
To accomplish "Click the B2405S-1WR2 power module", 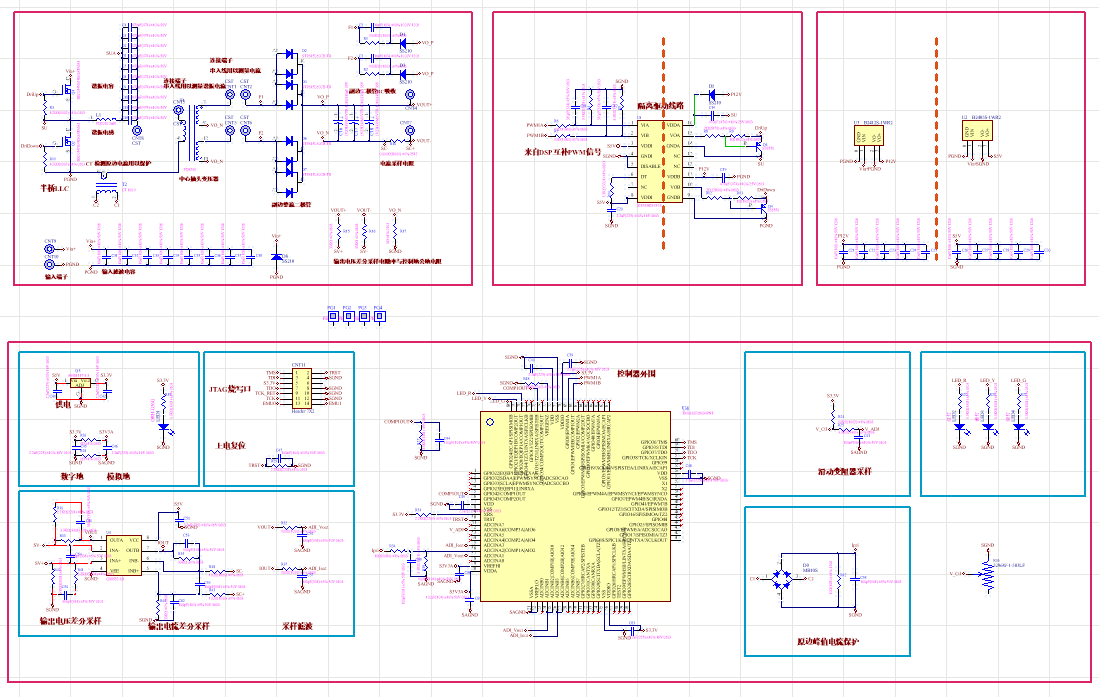I will point(977,130).
